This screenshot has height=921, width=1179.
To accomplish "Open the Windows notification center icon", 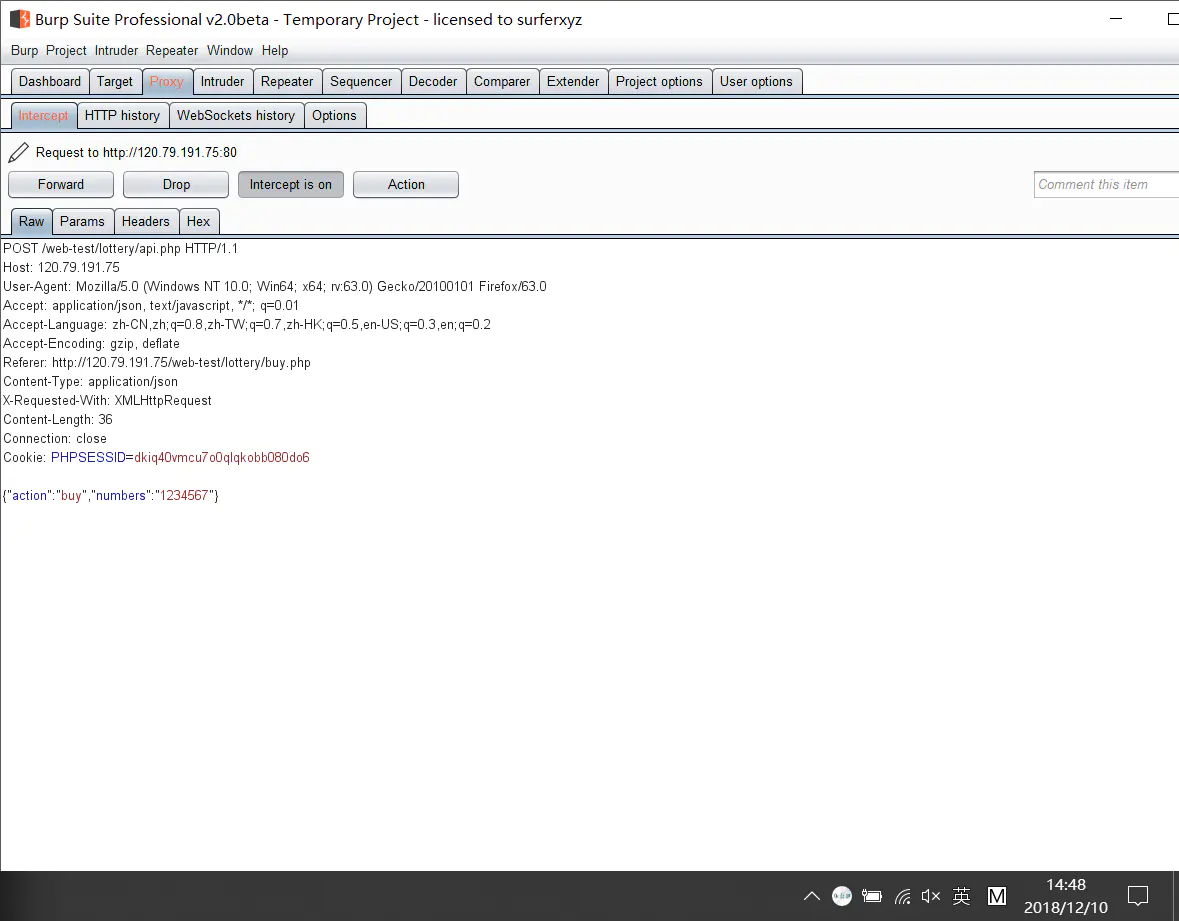I will click(1138, 895).
